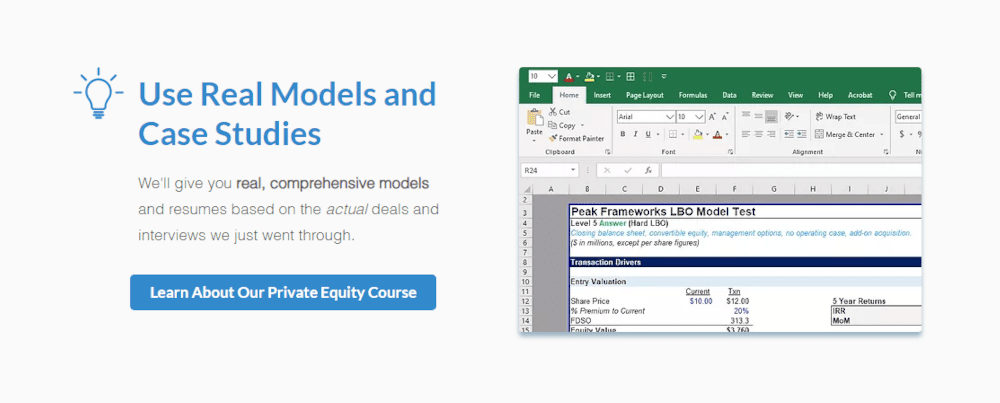
Task: Click the Insert Function fx icon
Action: 649,170
